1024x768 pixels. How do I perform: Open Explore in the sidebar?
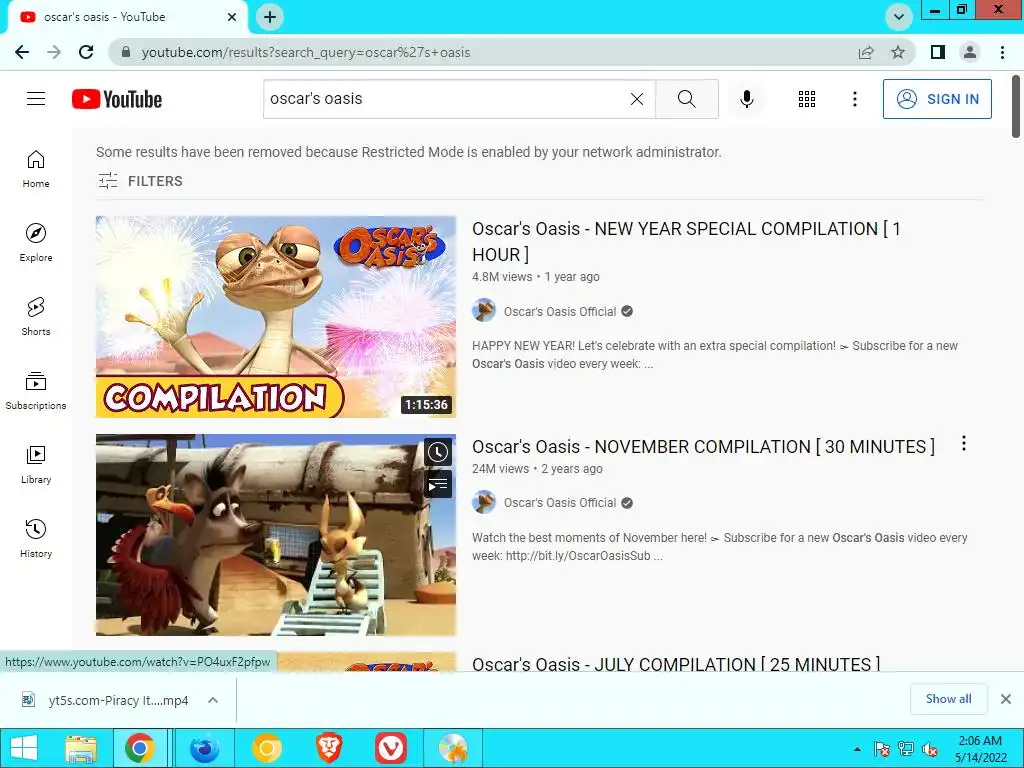click(36, 243)
